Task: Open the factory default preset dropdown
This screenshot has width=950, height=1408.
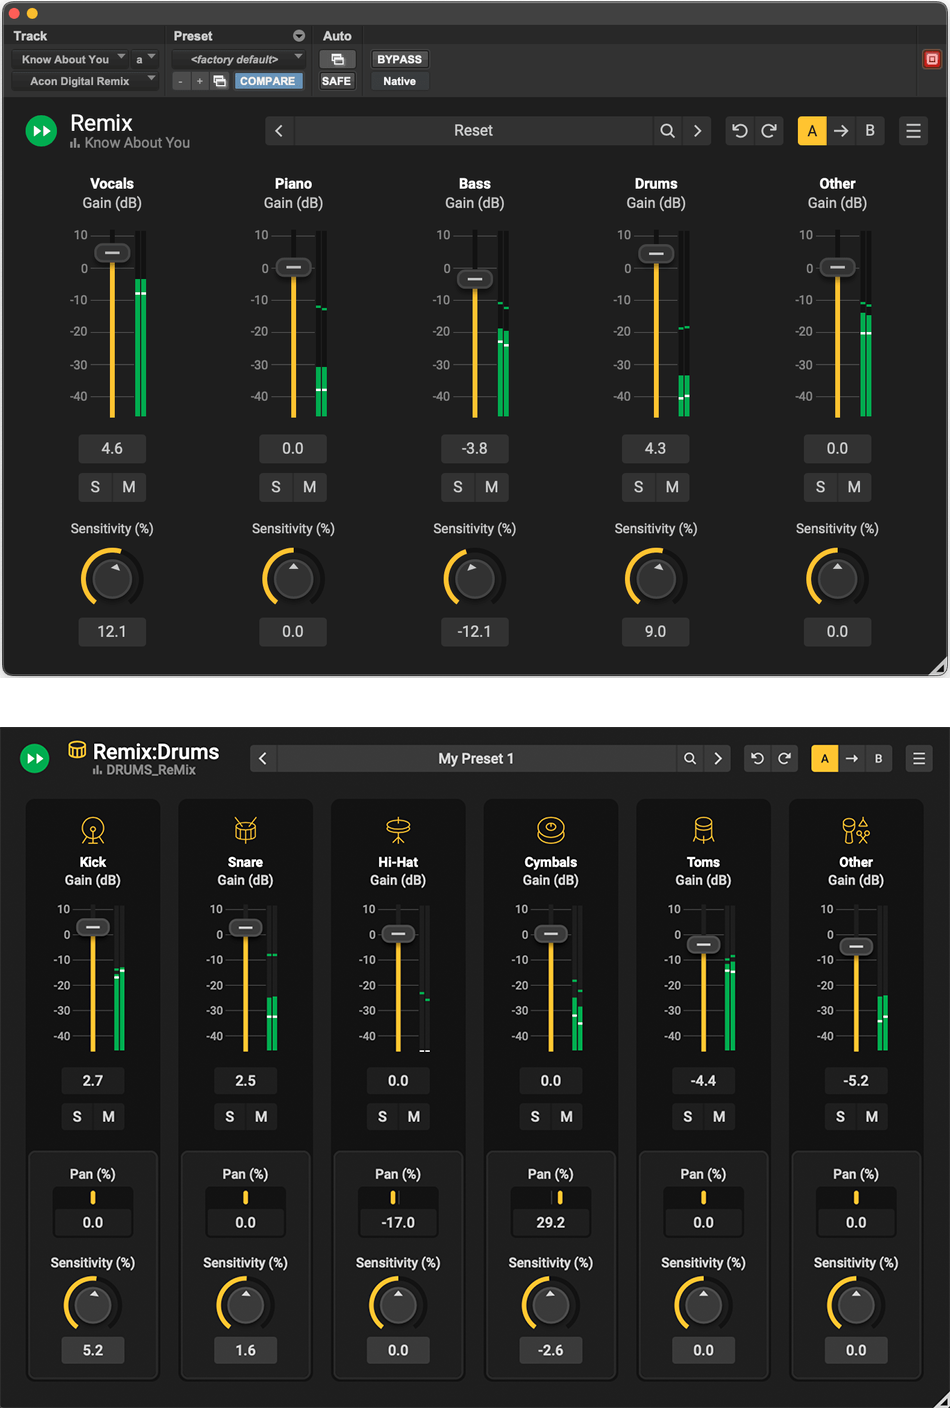Action: point(237,58)
